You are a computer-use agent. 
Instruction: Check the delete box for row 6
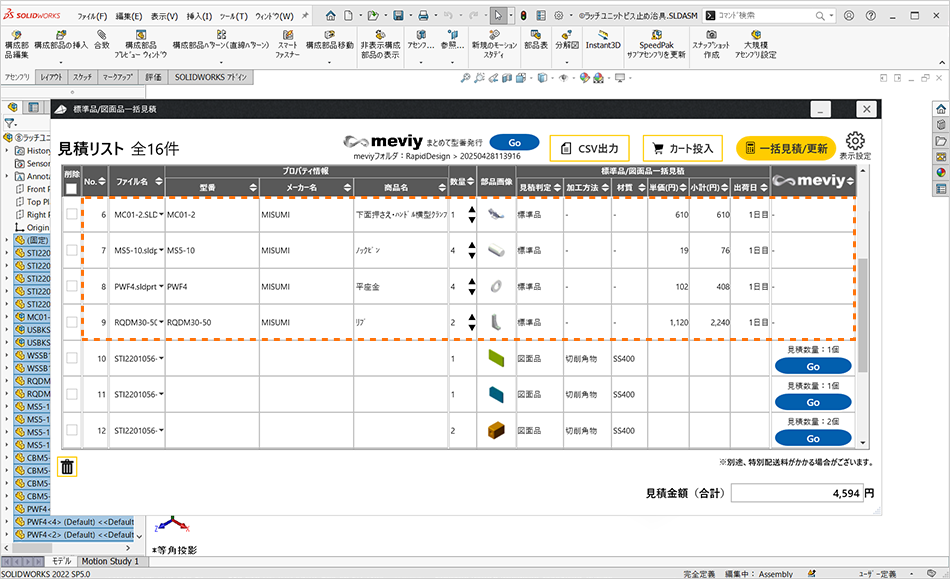point(71,215)
